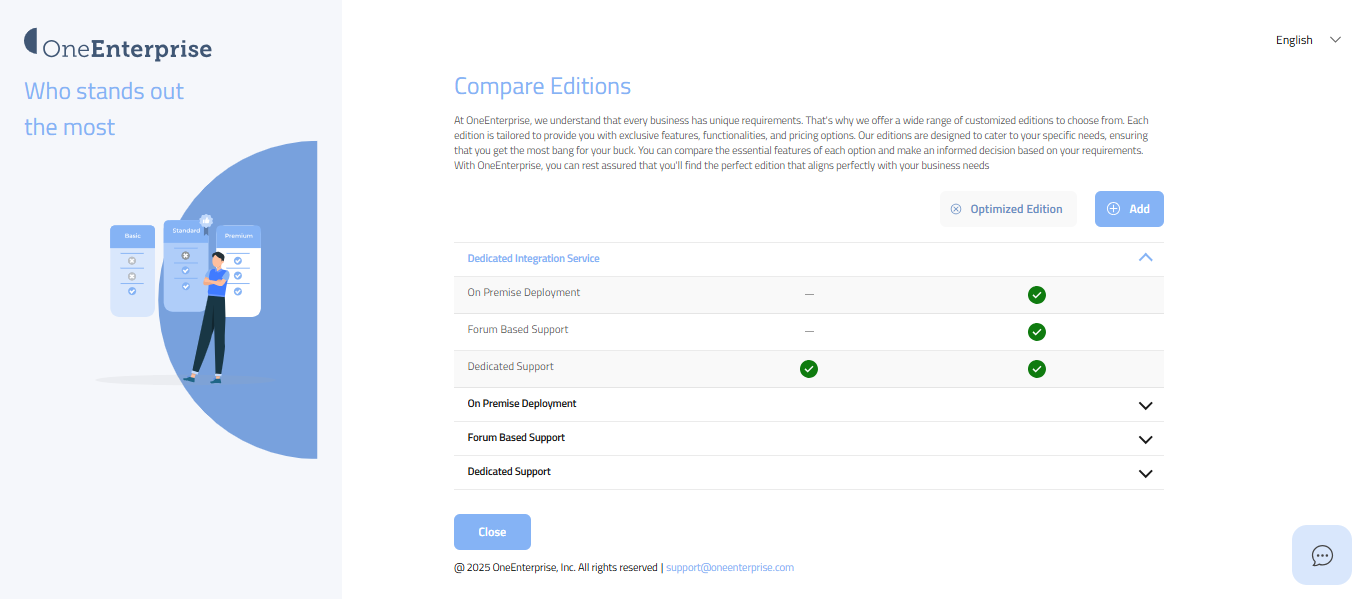Click the On Premise Deployment row label

coord(524,293)
